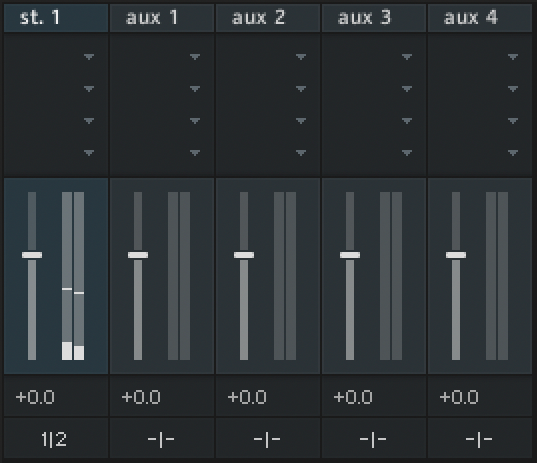Select the aux 1 channel header
This screenshot has width=537, height=463.
coord(162,18)
